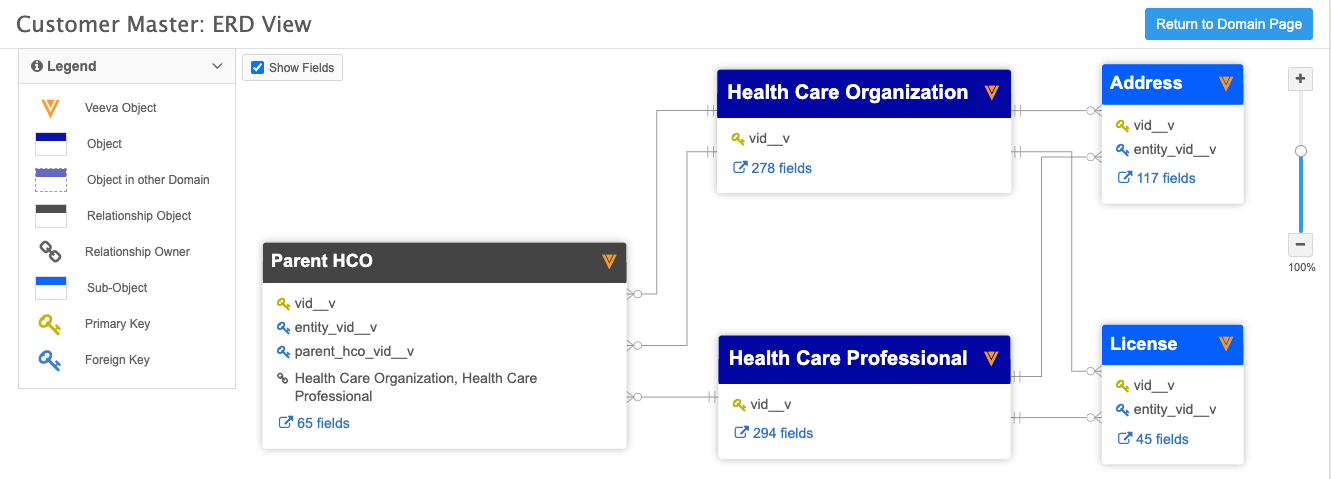Click Veeva icon on Address header
This screenshot has height=479, width=1331.
[x=1226, y=84]
